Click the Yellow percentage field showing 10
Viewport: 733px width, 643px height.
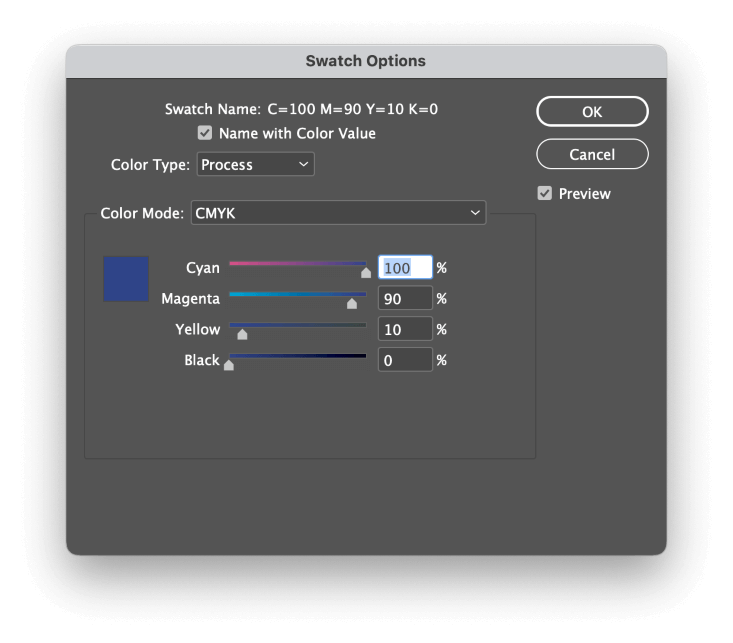pyautogui.click(x=405, y=329)
